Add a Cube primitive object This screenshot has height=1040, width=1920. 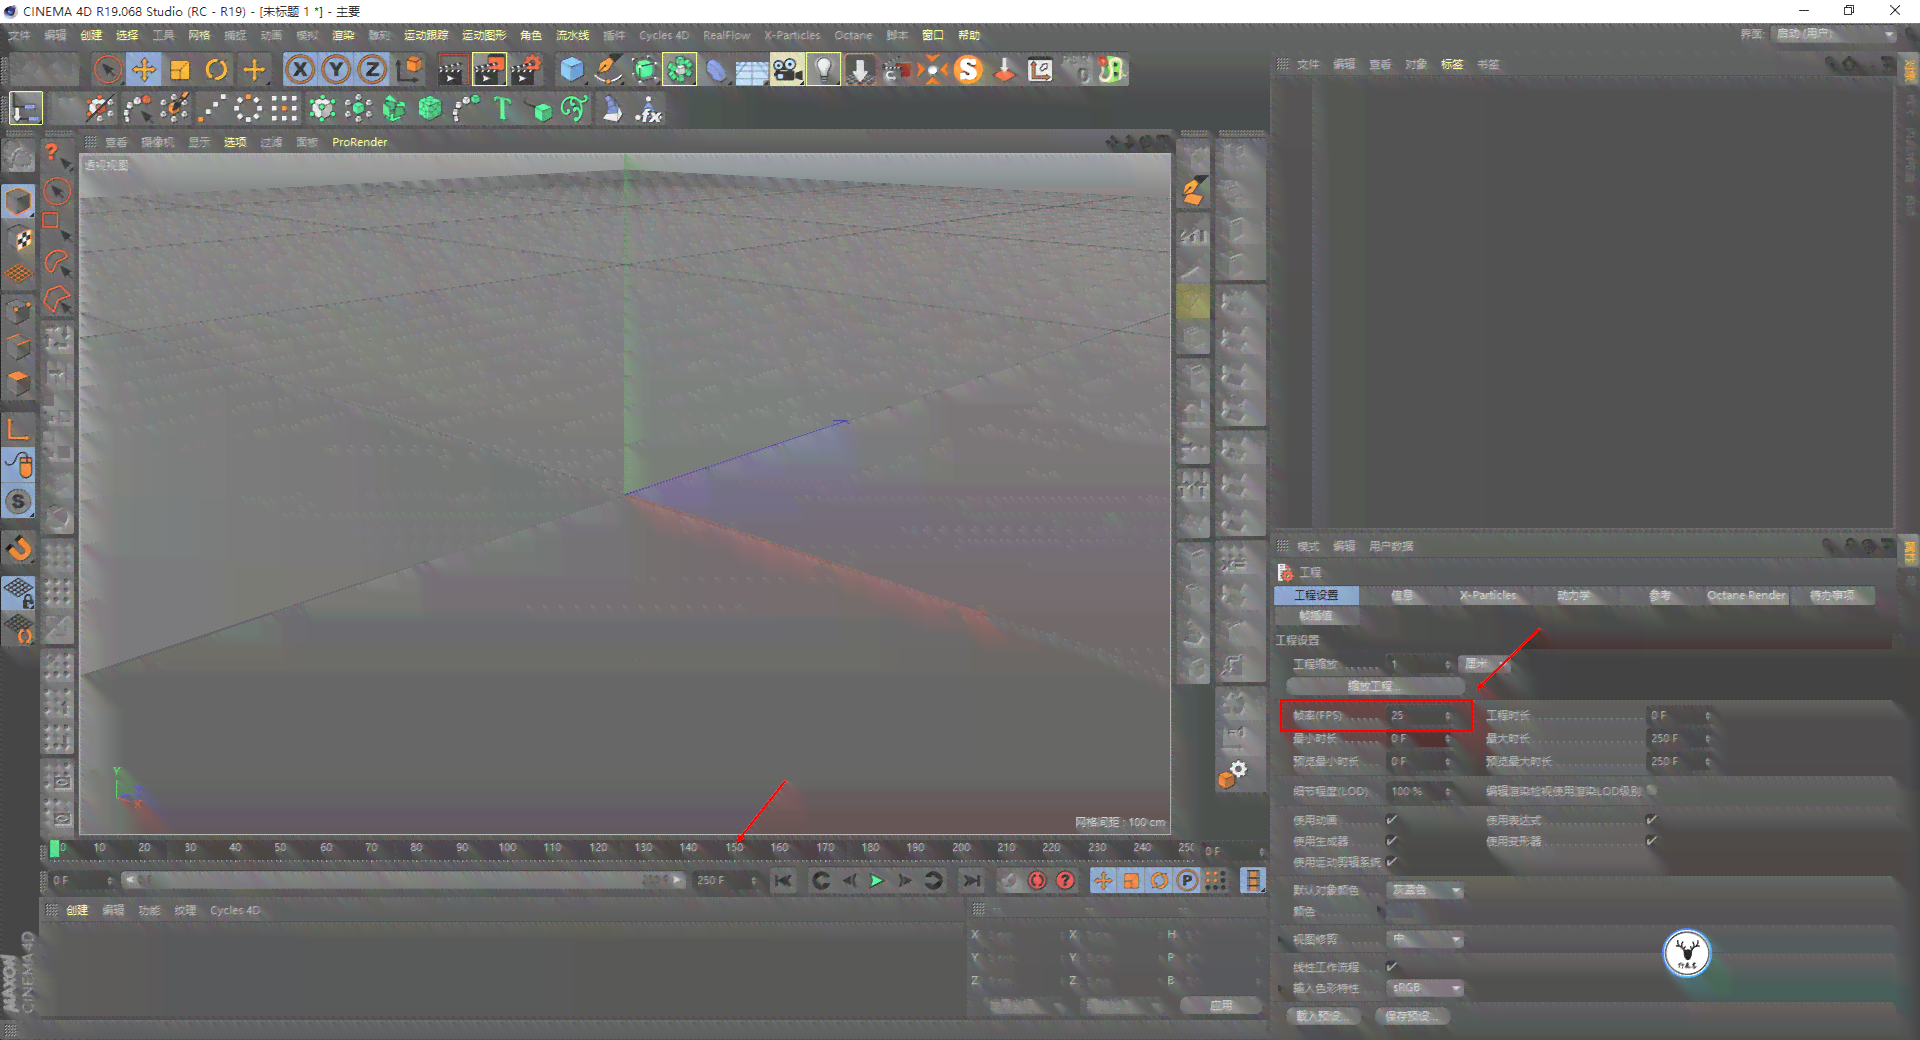pos(571,69)
